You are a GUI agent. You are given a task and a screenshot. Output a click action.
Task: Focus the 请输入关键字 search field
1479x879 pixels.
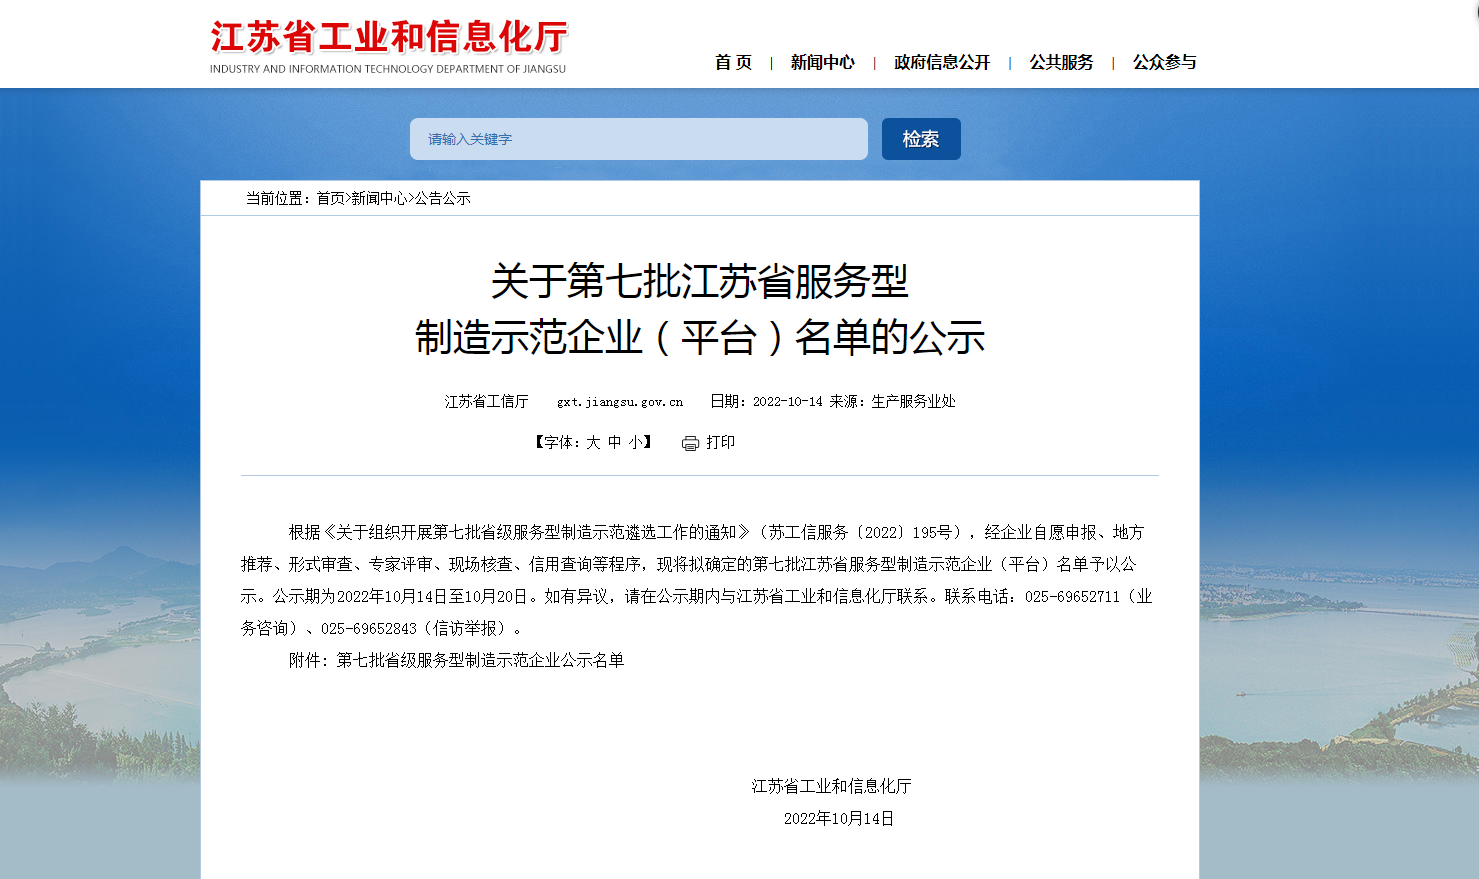(638, 139)
